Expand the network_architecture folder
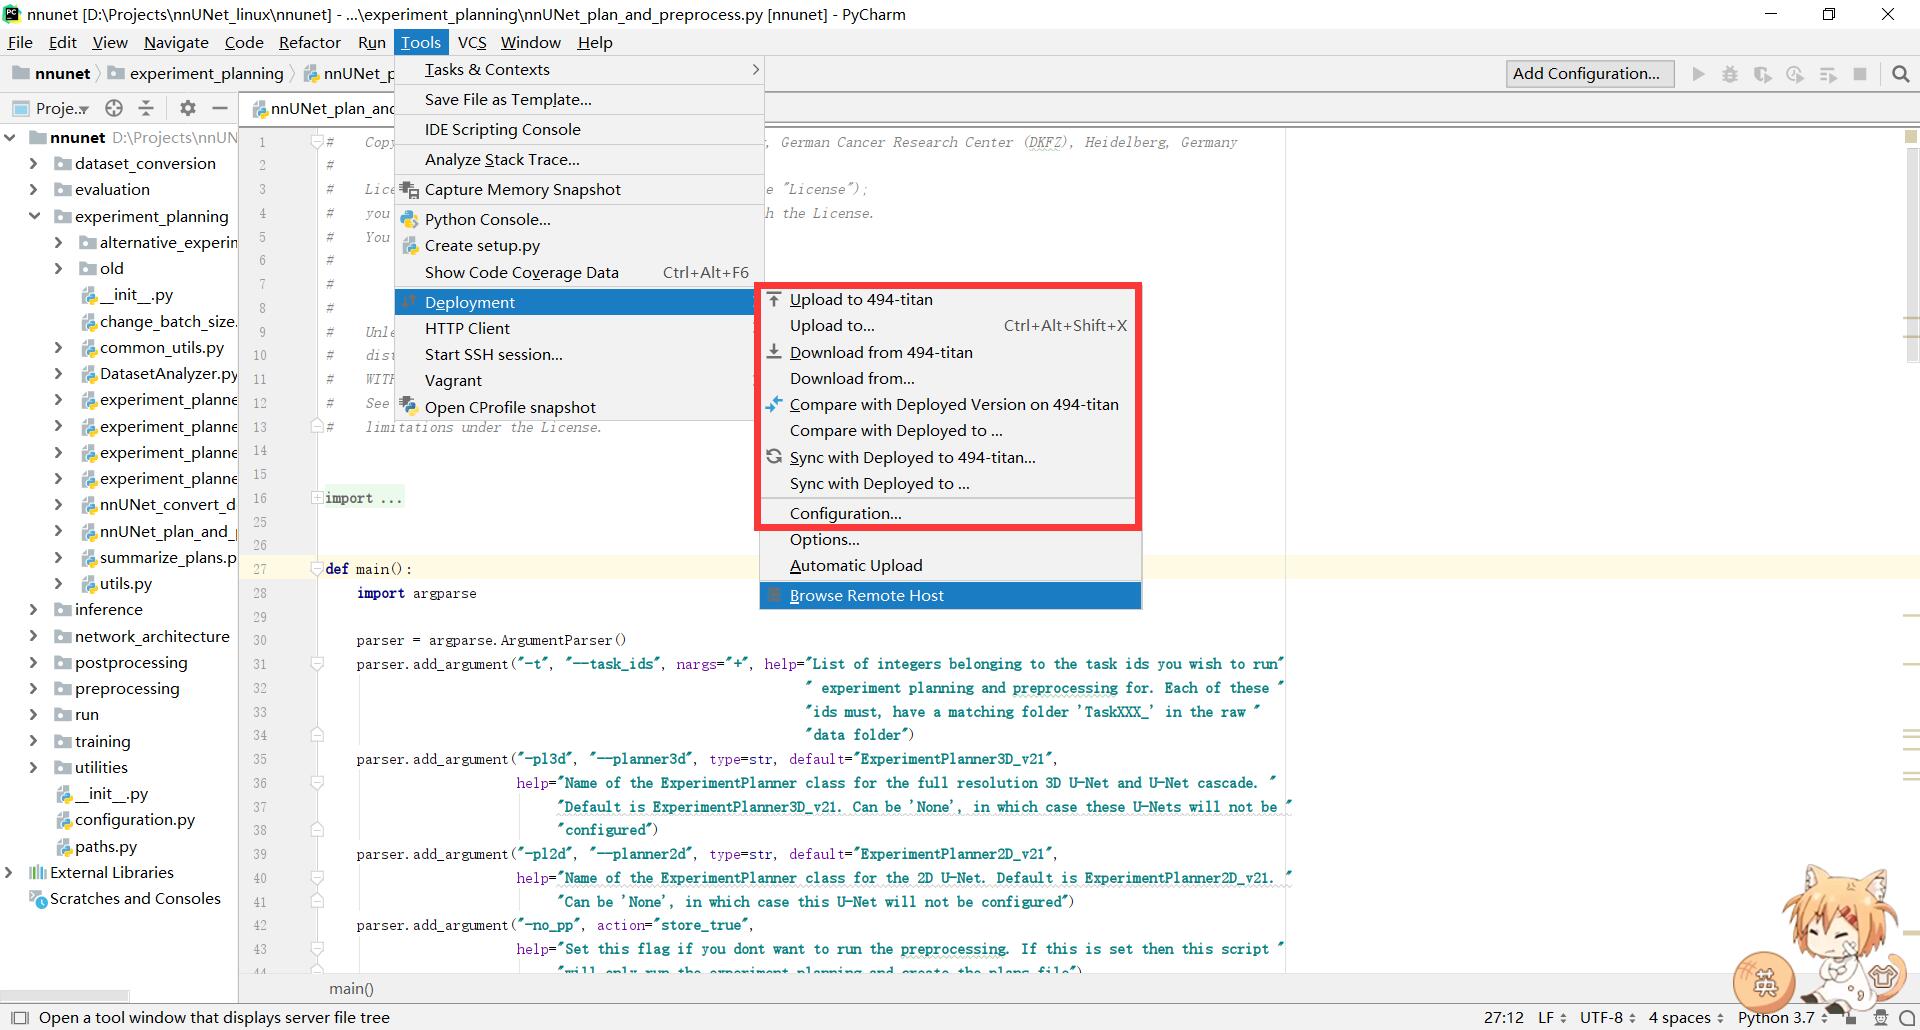Viewport: 1920px width, 1030px height. (x=34, y=636)
